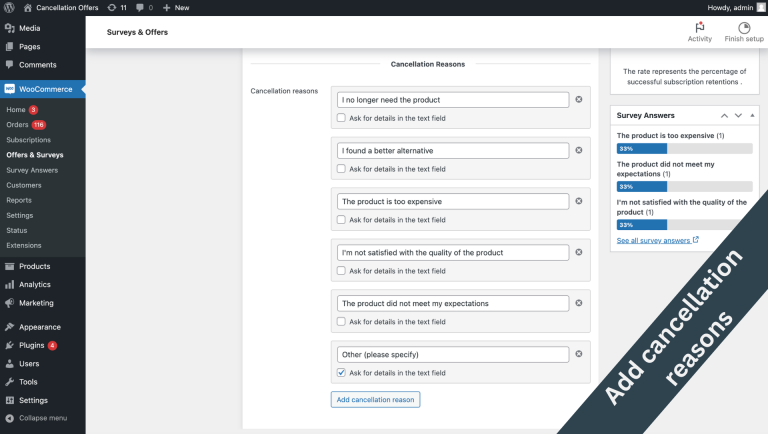The width and height of the screenshot is (768, 434).
Task: Remove the 'did not meet my expectations' reason
Action: pos(578,303)
